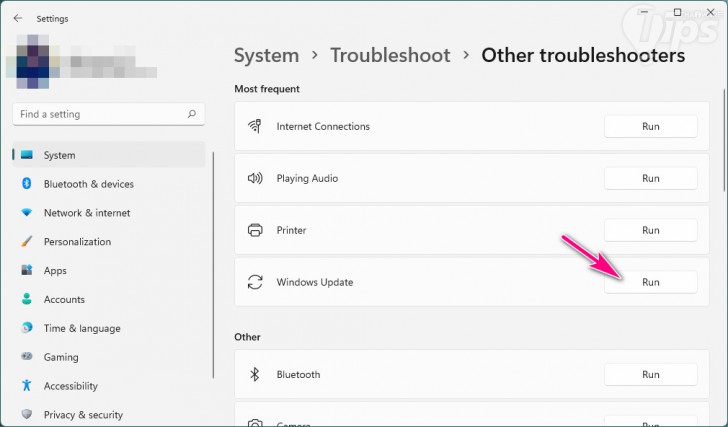Viewport: 728px width, 427px height.
Task: Open the Apps settings page
Action: 109,270
